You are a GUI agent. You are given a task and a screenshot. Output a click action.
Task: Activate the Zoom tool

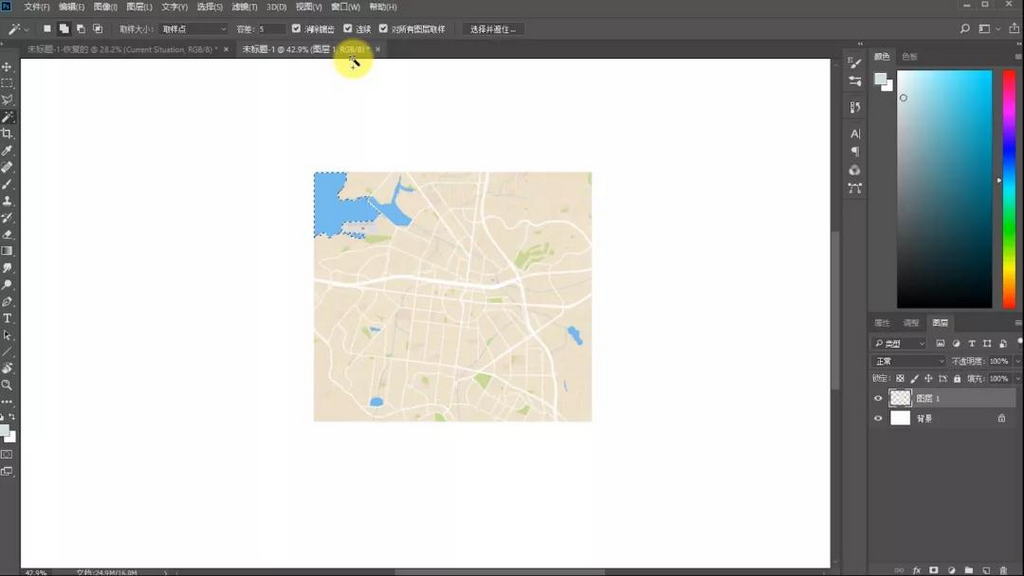coord(7,385)
